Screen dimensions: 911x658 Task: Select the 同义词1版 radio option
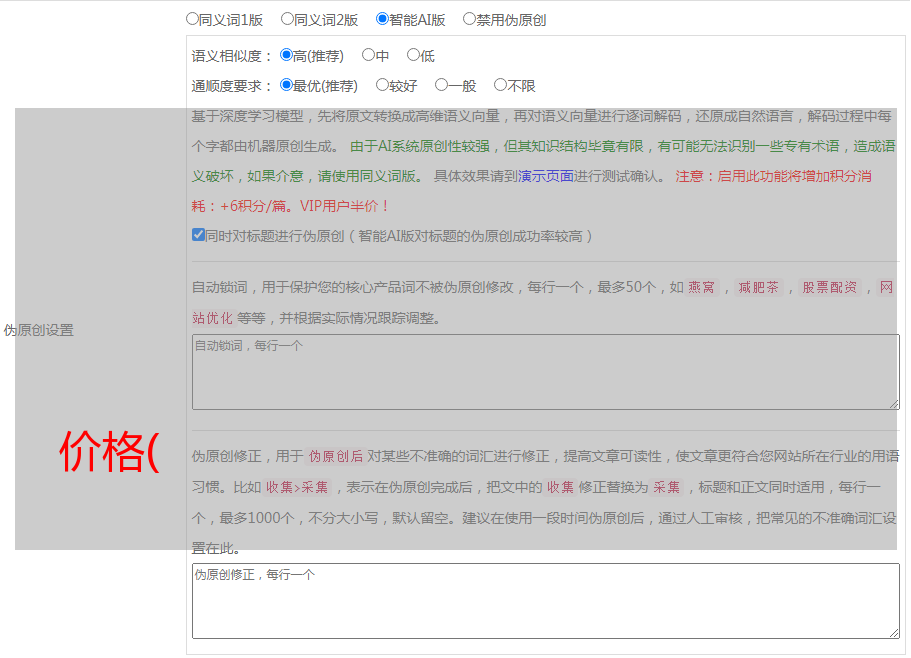(193, 19)
